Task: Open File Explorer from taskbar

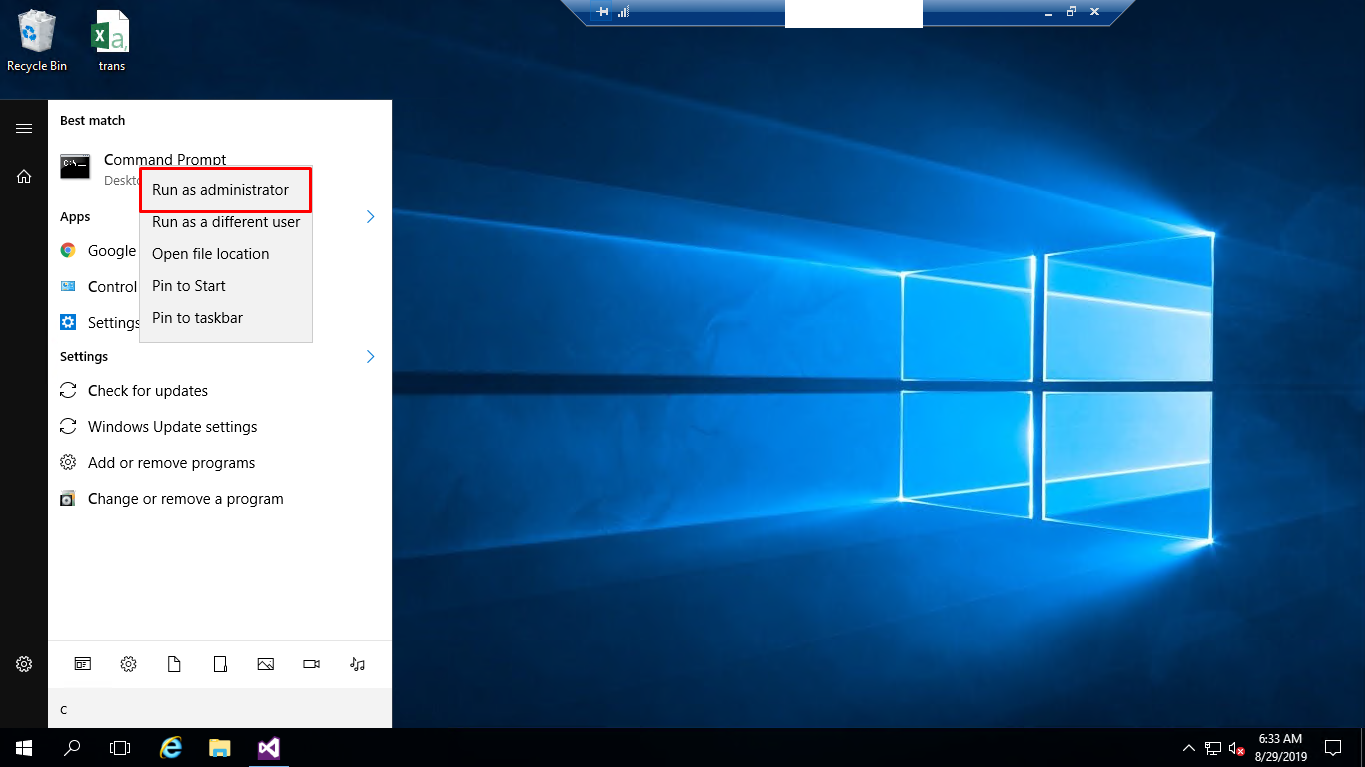Action: point(220,748)
